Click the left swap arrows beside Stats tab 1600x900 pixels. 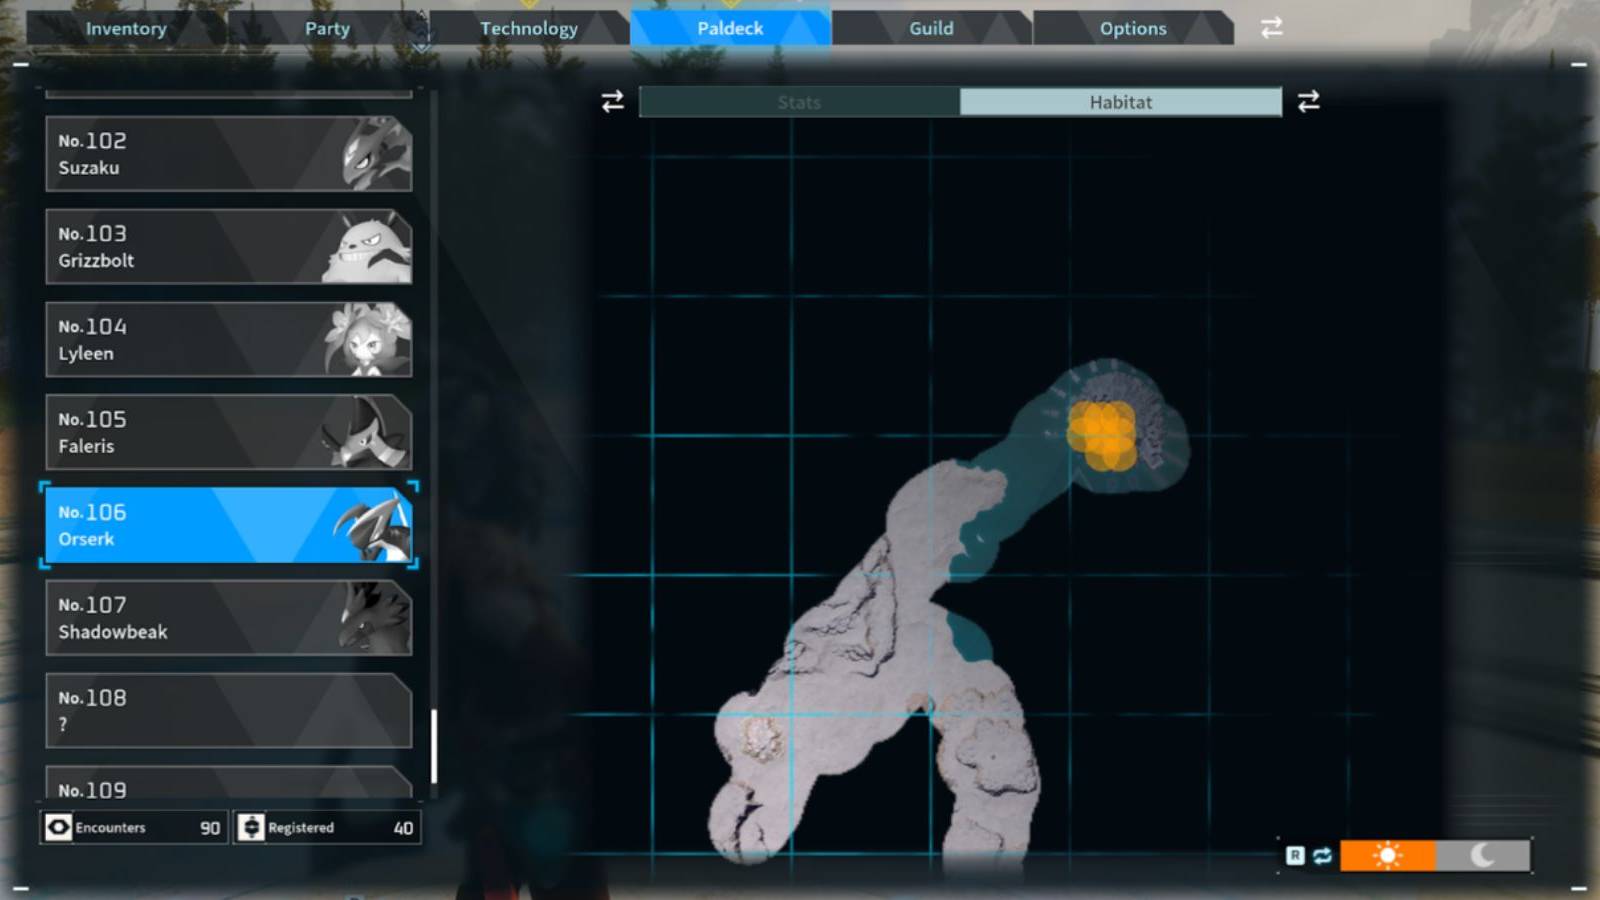[x=611, y=101]
